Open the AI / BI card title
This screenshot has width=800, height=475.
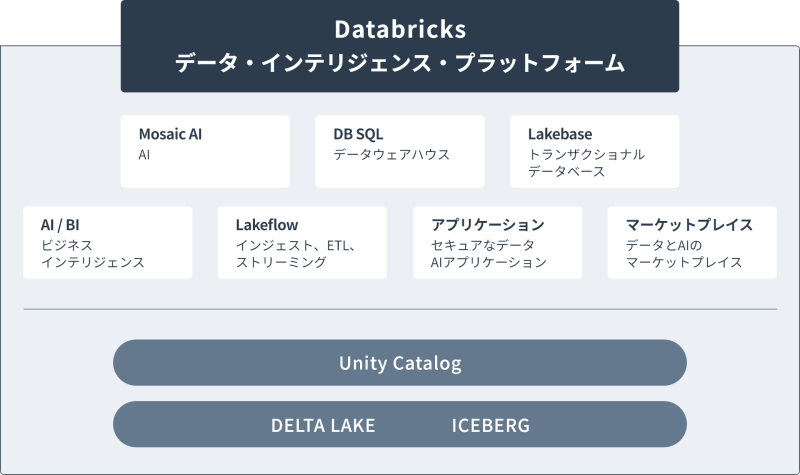tap(60, 225)
